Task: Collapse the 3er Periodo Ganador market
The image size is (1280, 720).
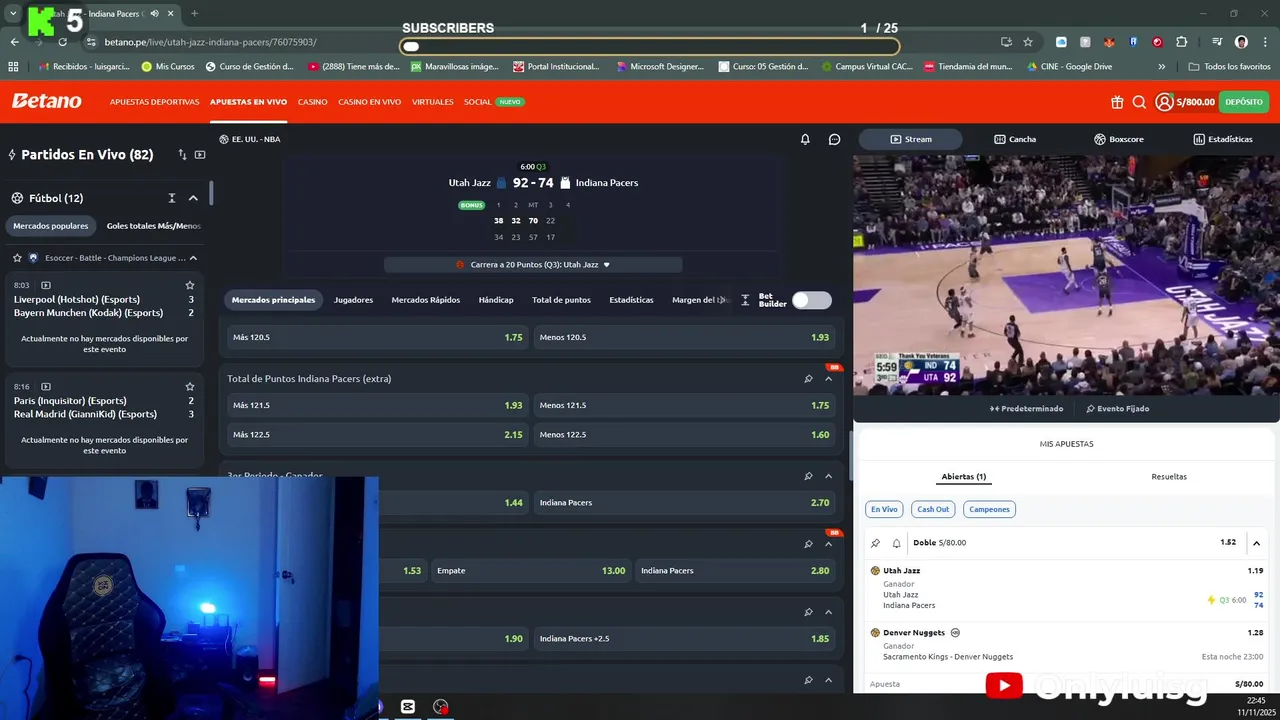Action: [x=828, y=476]
